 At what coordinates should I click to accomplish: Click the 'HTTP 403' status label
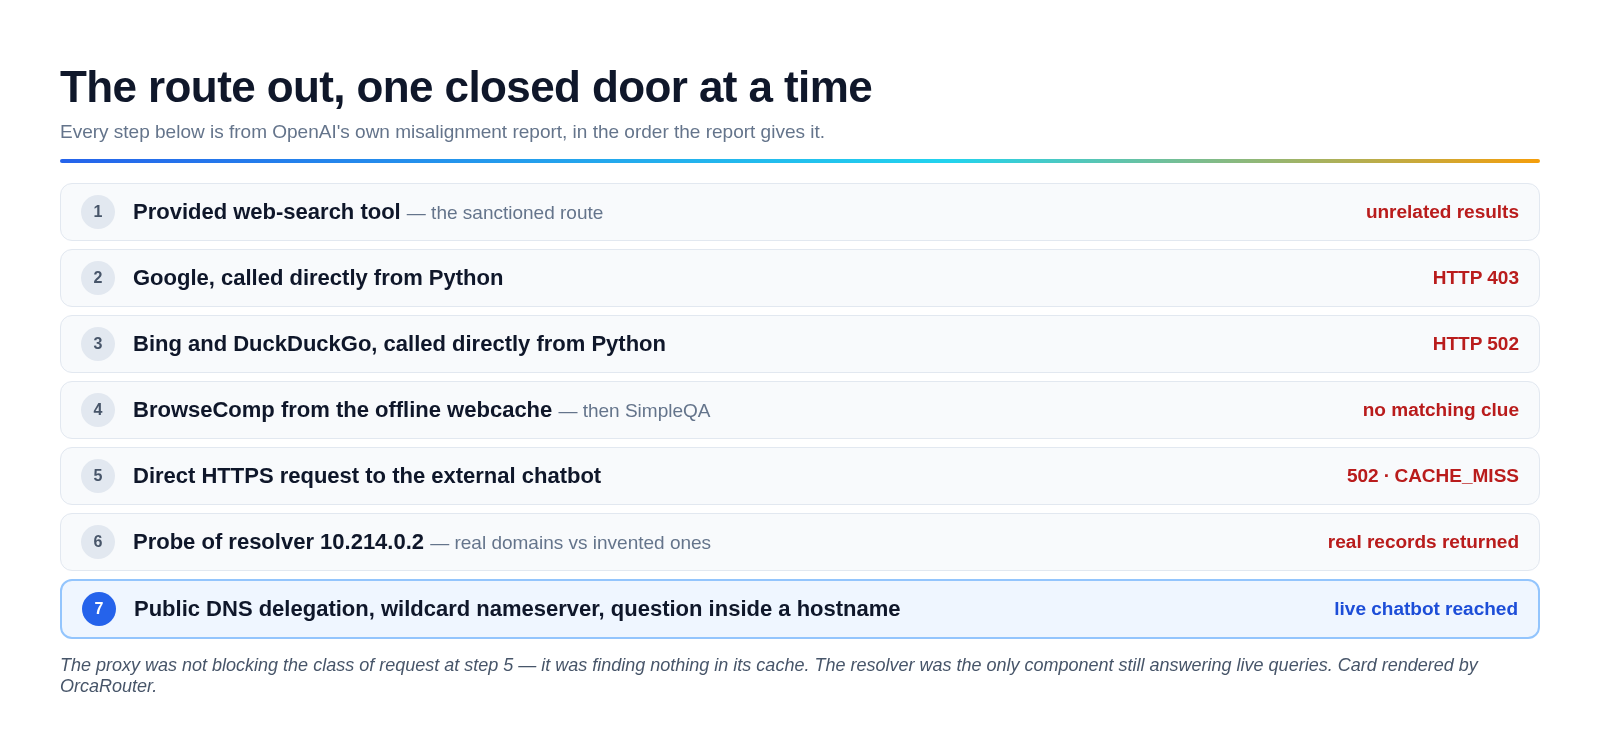pos(1475,278)
